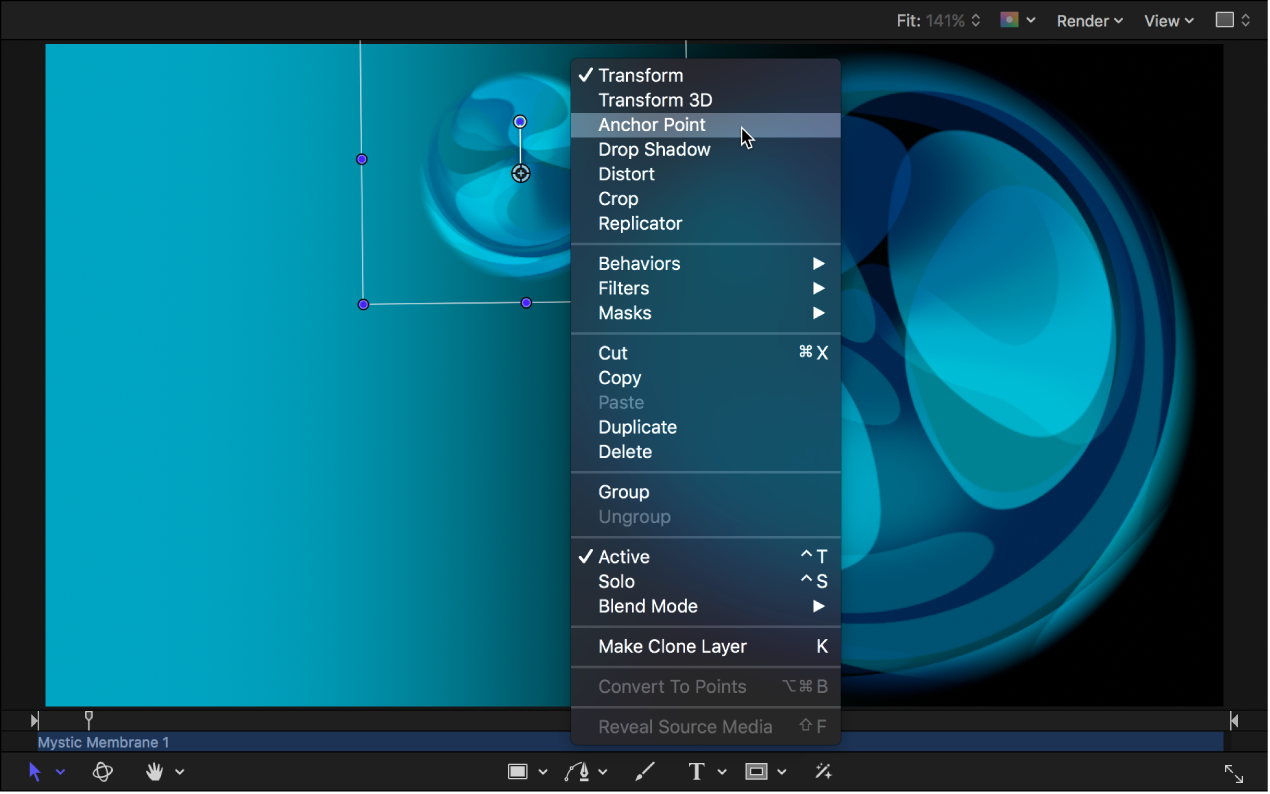Choose Duplicate from the context menu
This screenshot has height=794, width=1270.
pyautogui.click(x=637, y=427)
